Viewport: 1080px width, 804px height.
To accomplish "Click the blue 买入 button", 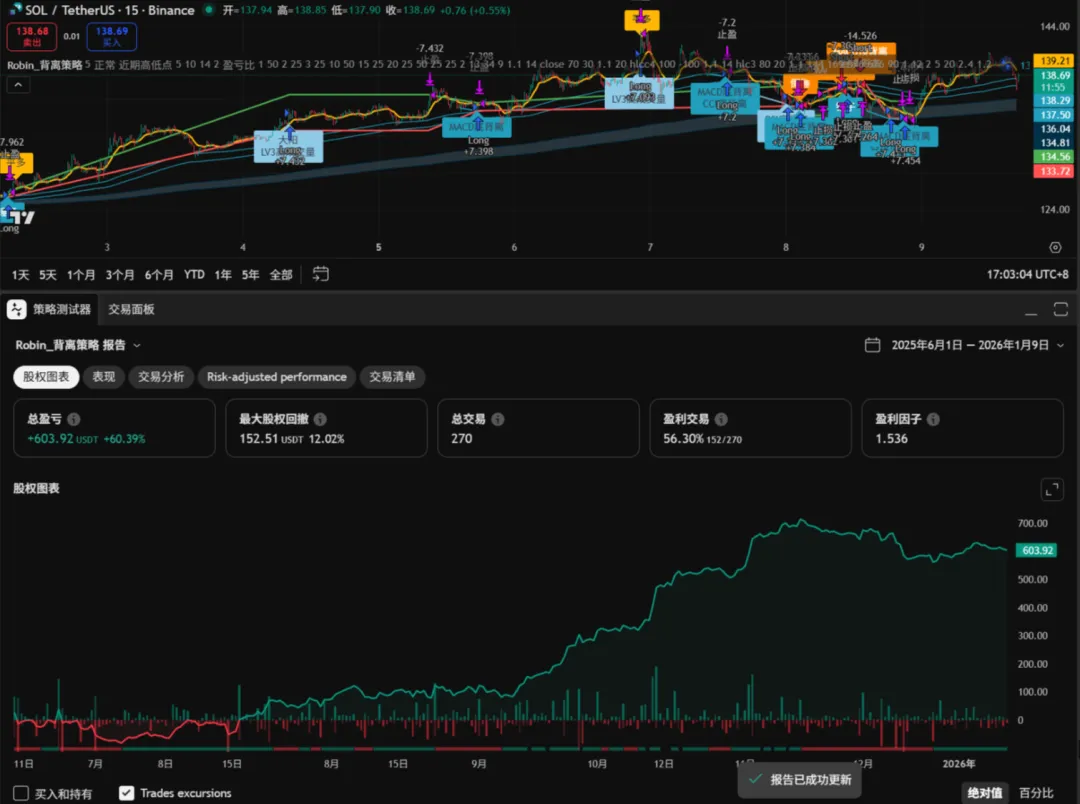I will coord(112,37).
